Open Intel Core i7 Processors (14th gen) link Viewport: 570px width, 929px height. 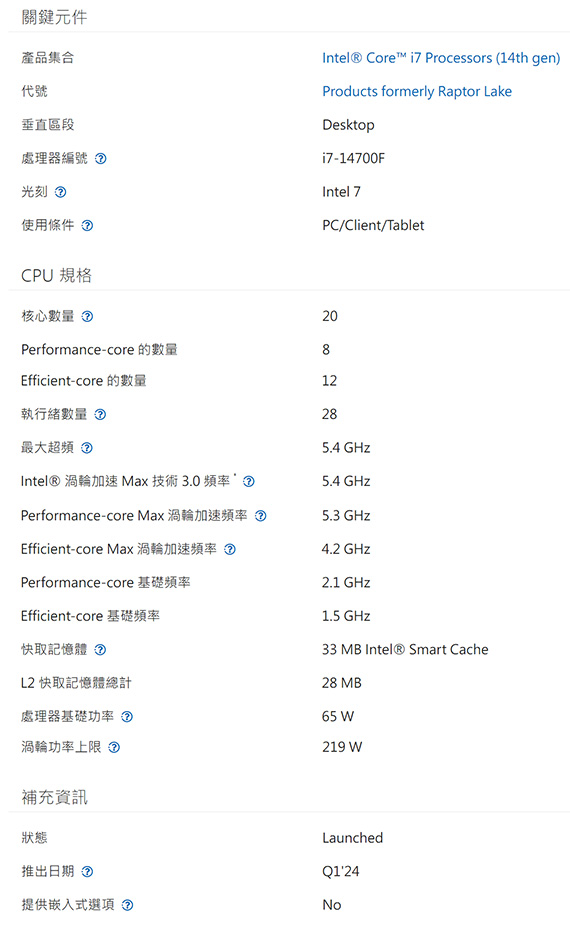coord(441,58)
